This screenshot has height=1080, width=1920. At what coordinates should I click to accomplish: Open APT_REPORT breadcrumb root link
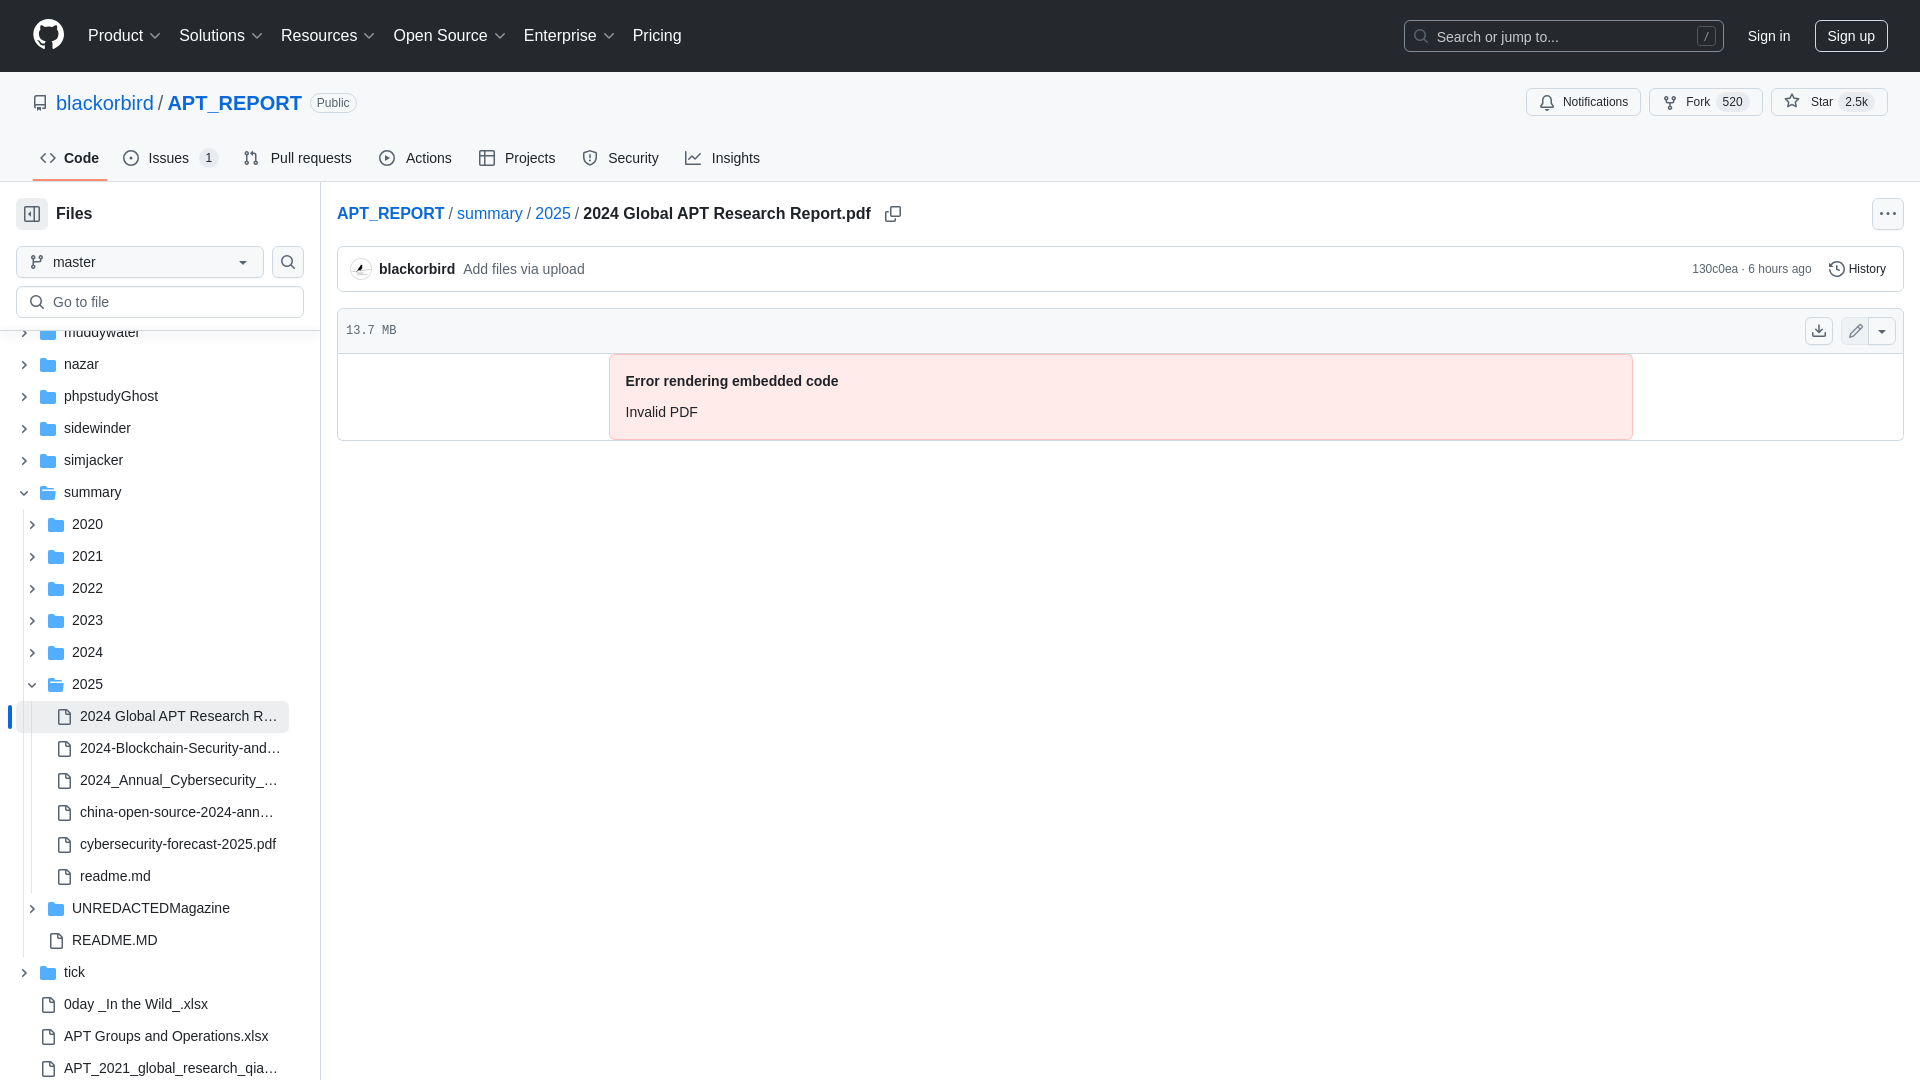(x=390, y=214)
